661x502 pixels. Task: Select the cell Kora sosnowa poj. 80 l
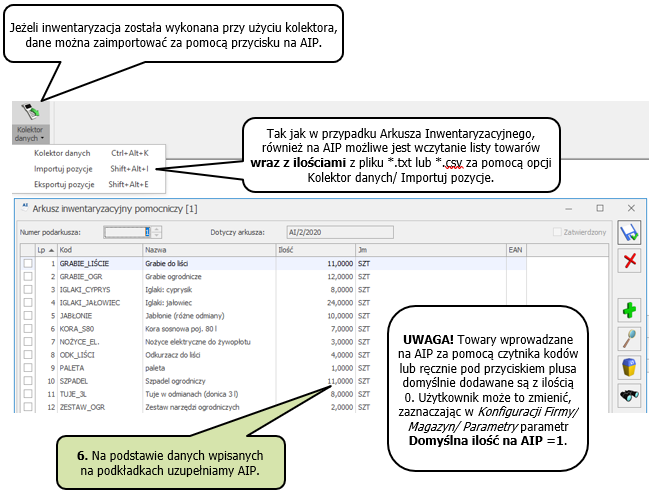(x=209, y=329)
